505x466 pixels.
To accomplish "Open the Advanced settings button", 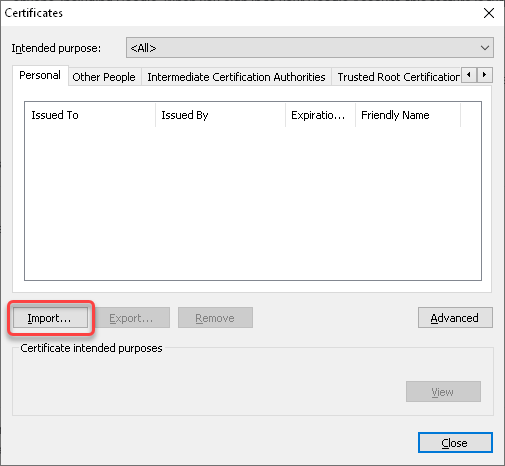I will point(455,318).
